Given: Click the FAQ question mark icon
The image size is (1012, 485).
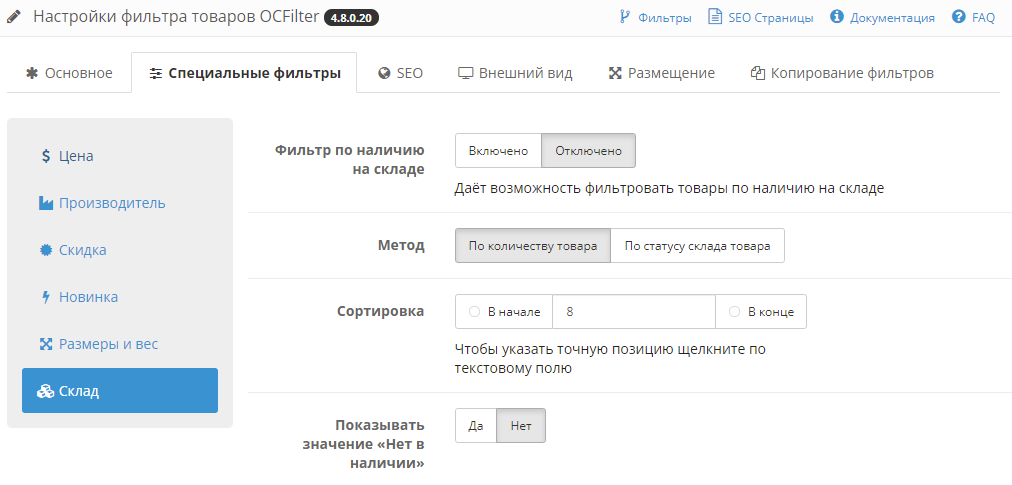Looking at the screenshot, I should click(x=958, y=17).
